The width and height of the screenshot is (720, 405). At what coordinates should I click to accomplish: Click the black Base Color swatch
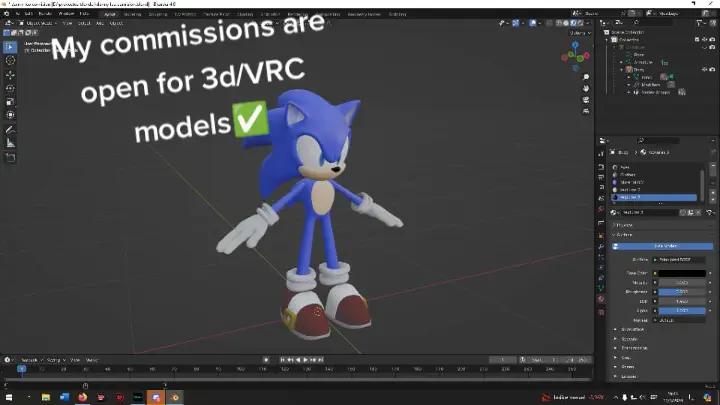point(682,273)
